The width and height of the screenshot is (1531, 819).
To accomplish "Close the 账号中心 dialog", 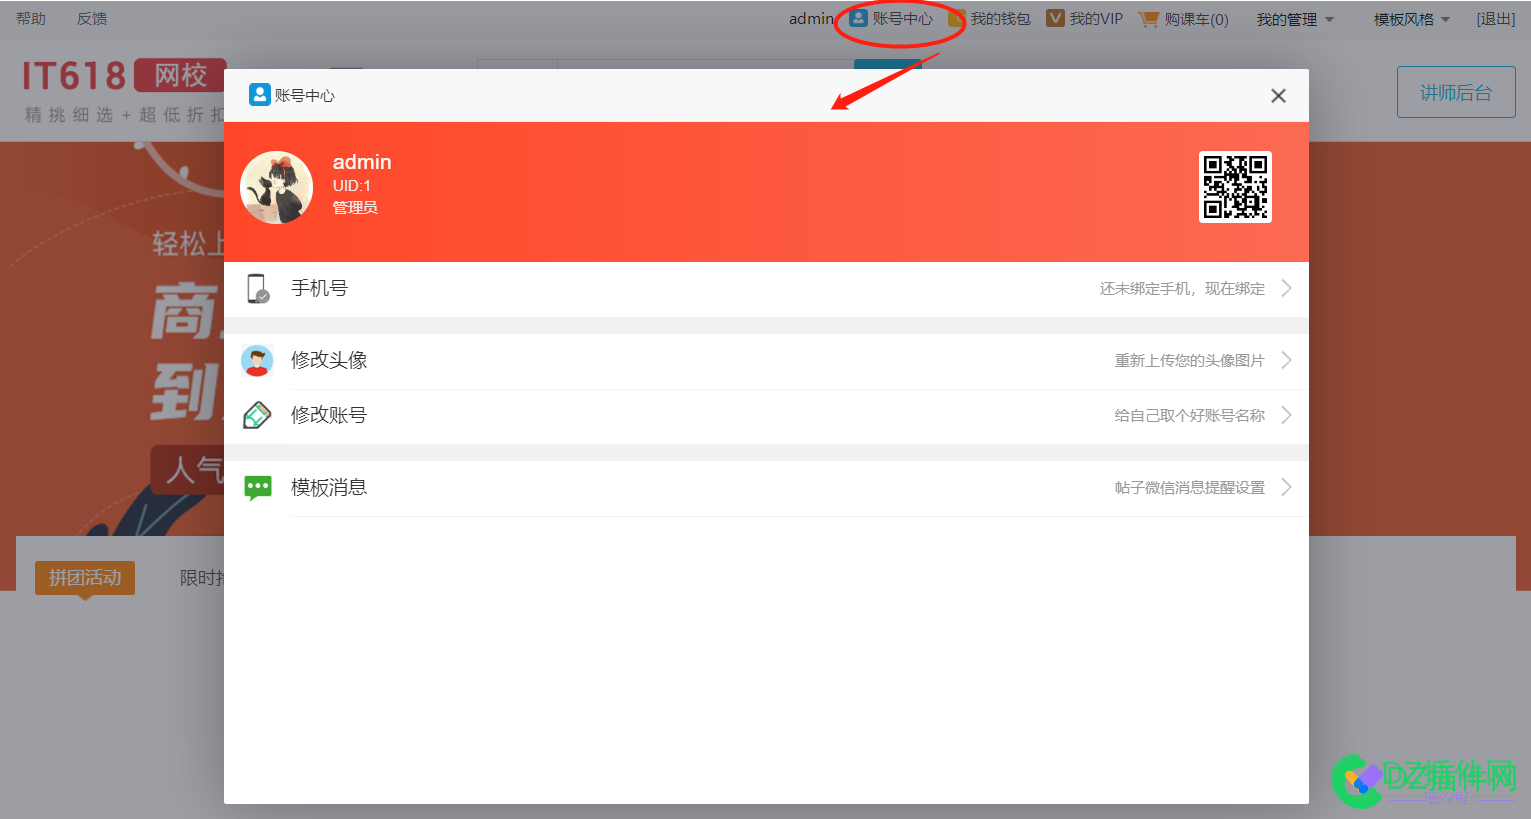I will coord(1278,96).
